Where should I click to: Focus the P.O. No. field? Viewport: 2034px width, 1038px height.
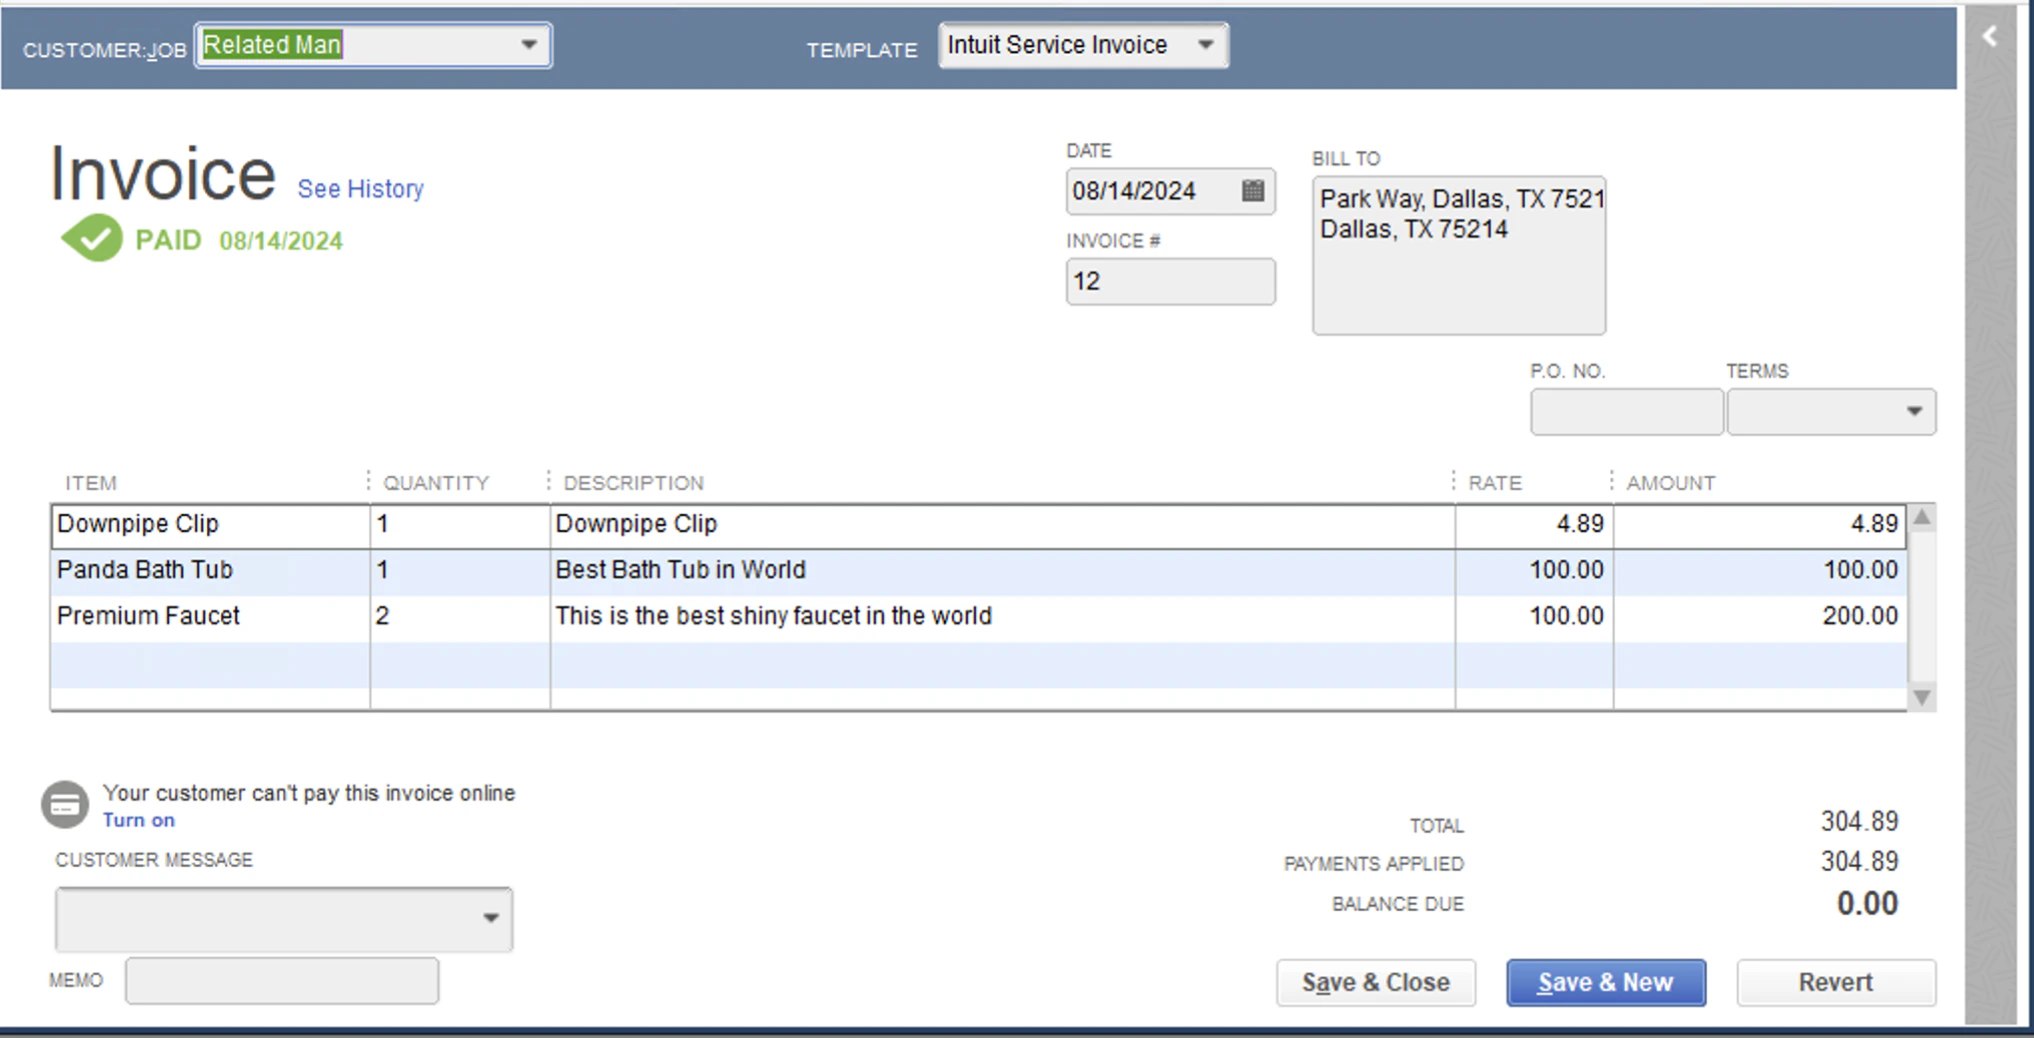point(1626,411)
